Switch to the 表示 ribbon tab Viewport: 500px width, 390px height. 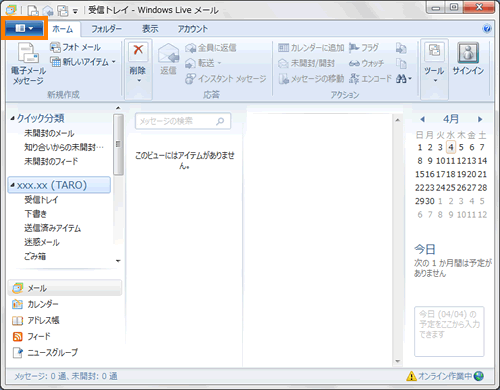click(x=150, y=29)
